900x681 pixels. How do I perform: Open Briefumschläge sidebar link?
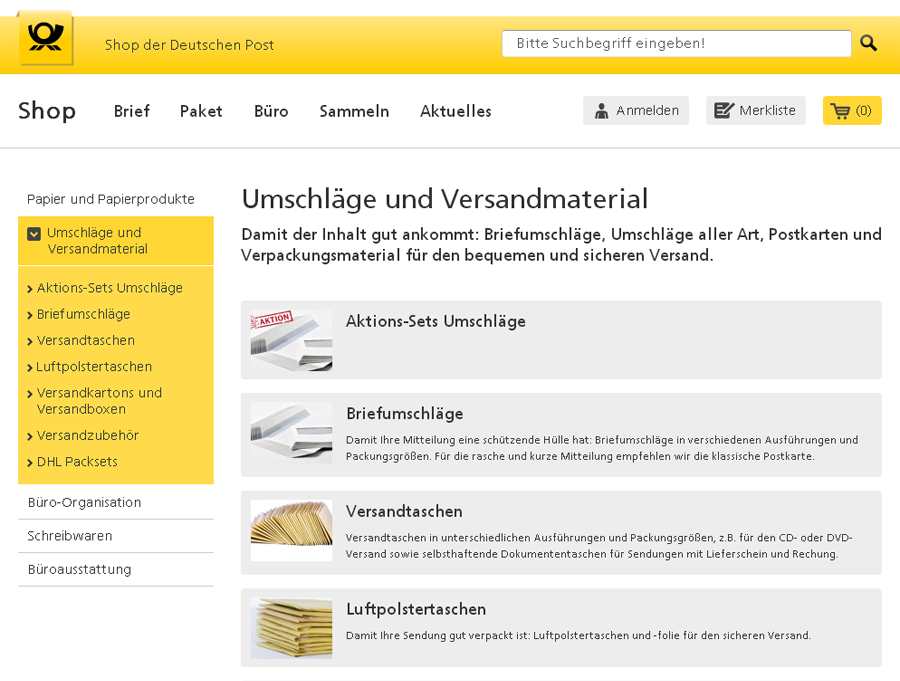coord(83,314)
